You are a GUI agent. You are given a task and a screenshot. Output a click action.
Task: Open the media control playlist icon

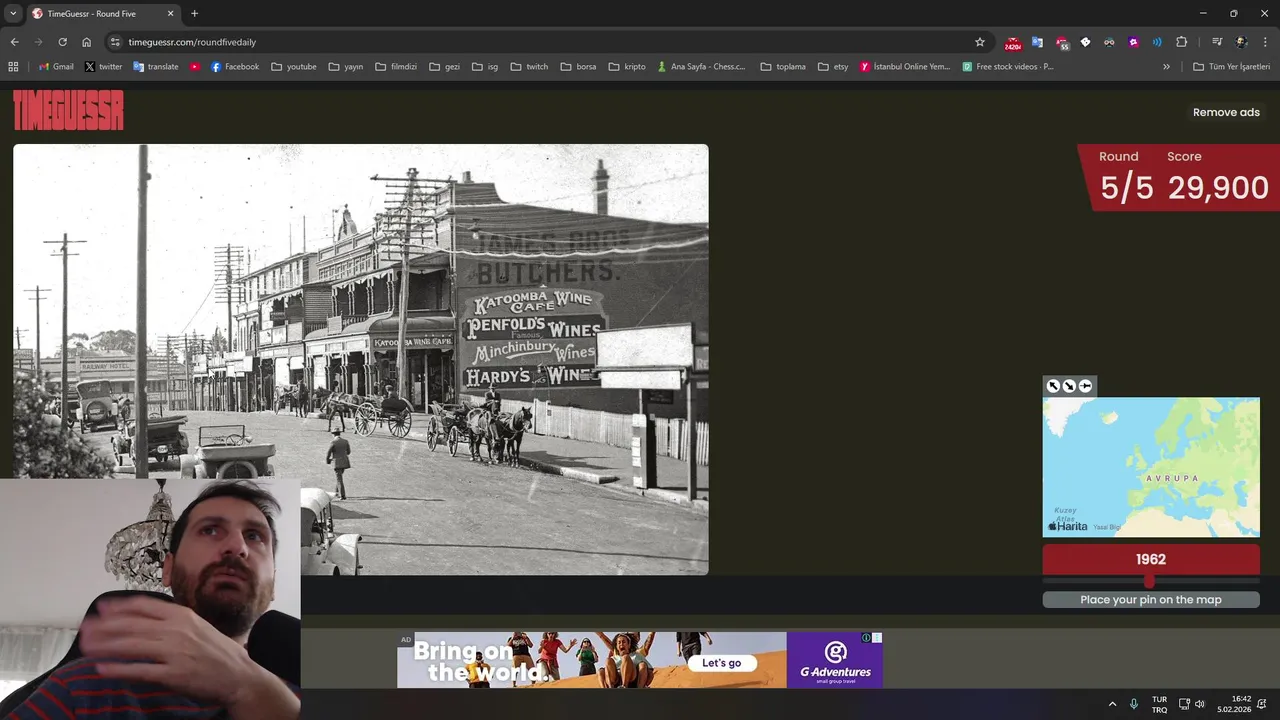click(1217, 42)
